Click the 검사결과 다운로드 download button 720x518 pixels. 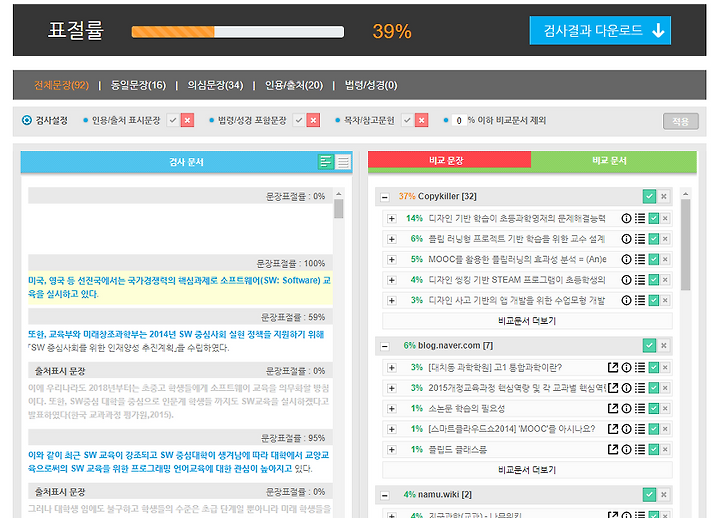[x=600, y=31]
